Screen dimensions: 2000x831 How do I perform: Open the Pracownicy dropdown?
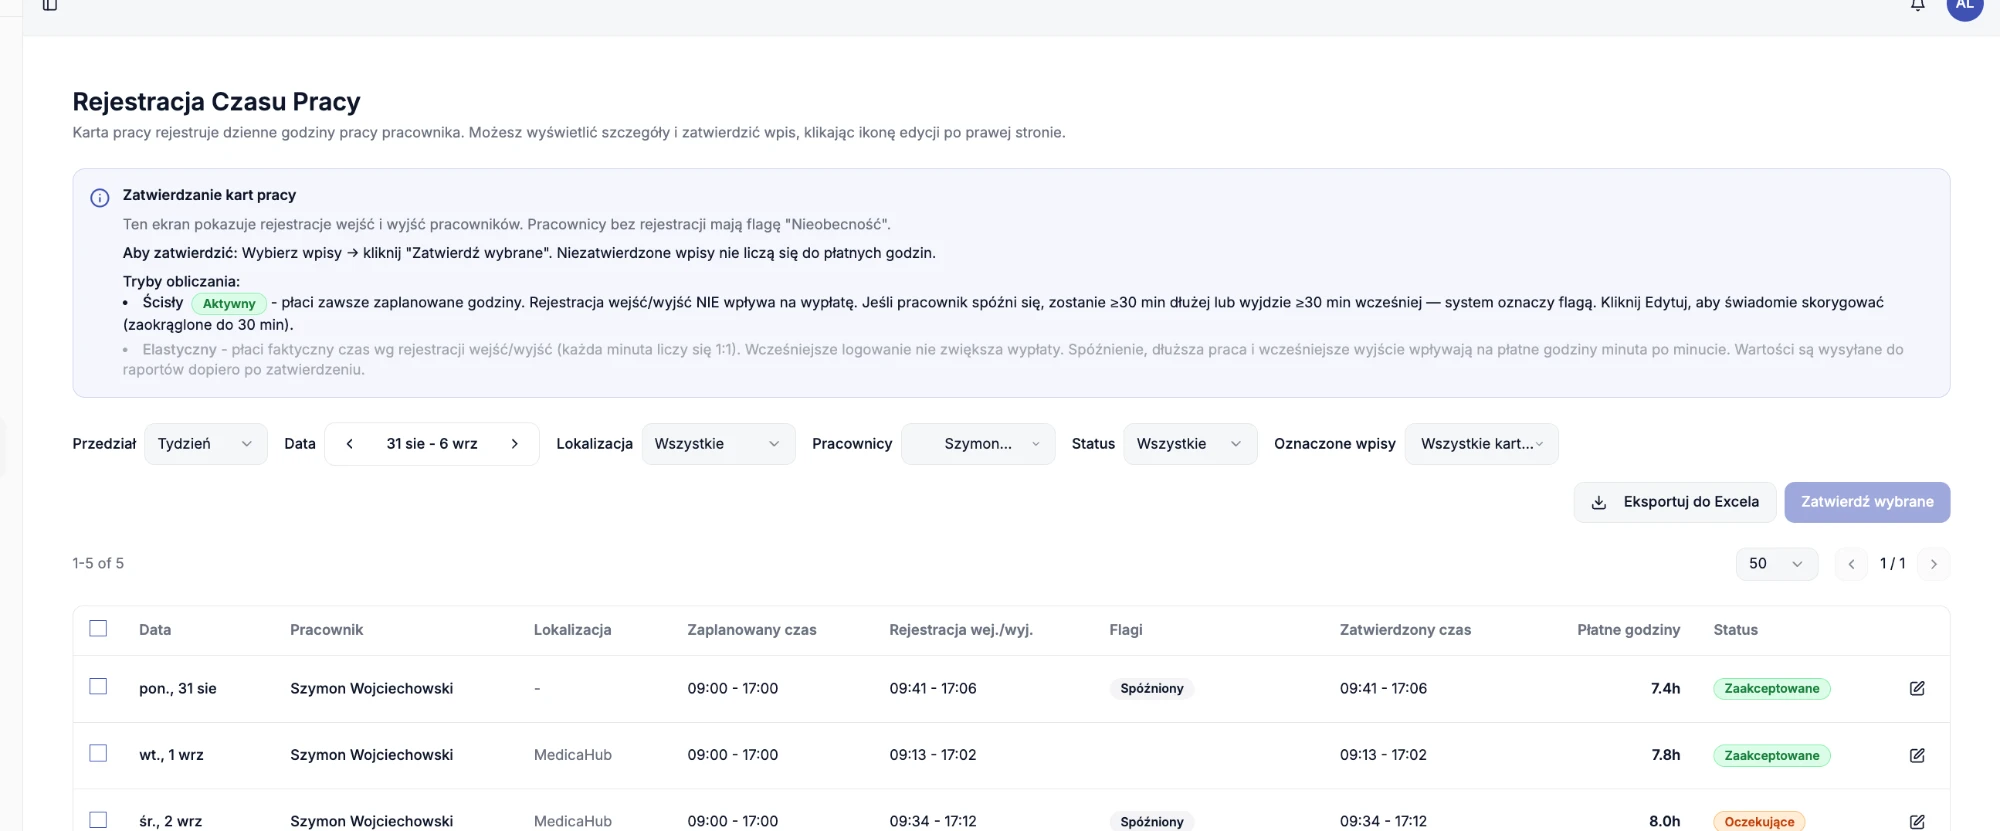[978, 444]
